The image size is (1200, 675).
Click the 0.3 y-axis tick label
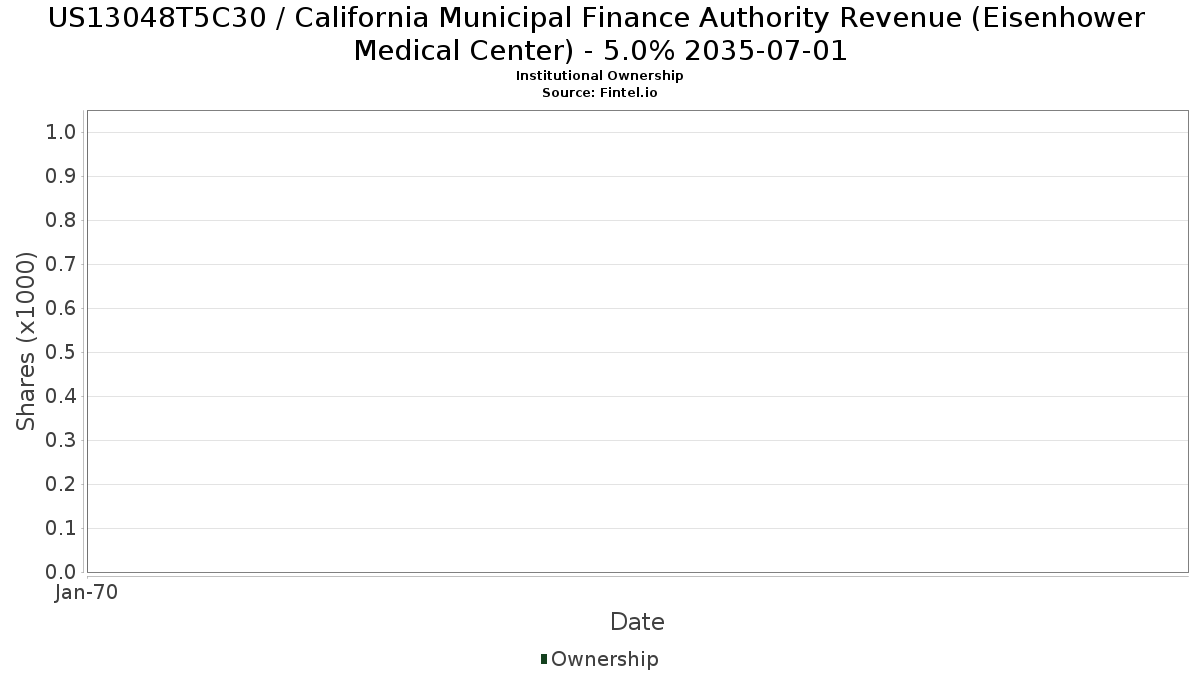click(61, 440)
